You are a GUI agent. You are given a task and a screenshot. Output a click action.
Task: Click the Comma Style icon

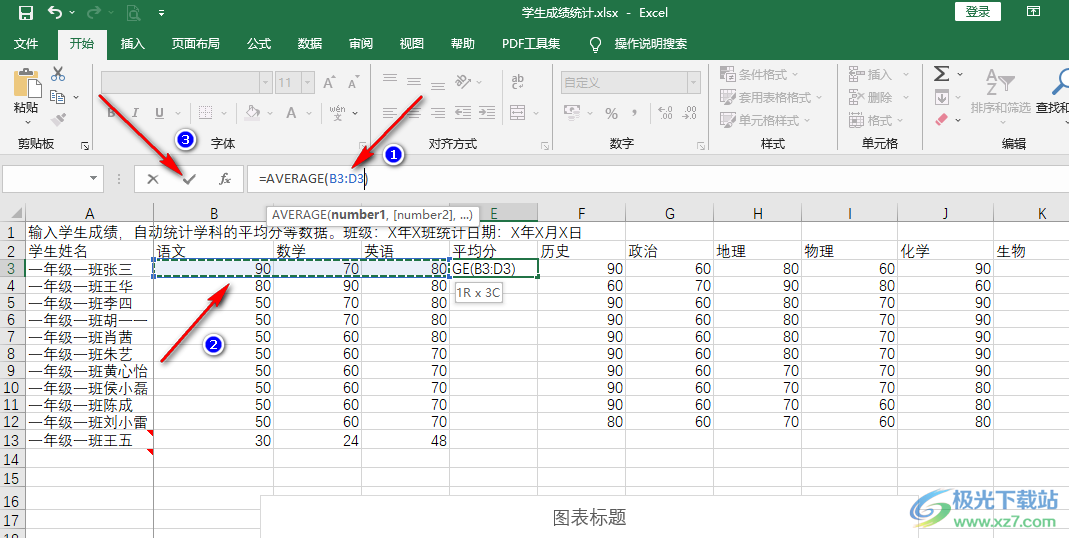coord(635,113)
